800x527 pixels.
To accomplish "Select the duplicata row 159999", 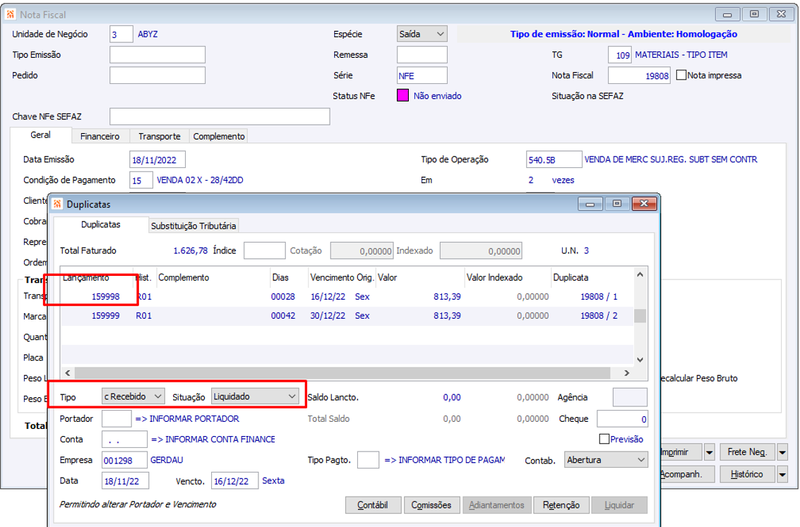I will (347, 316).
